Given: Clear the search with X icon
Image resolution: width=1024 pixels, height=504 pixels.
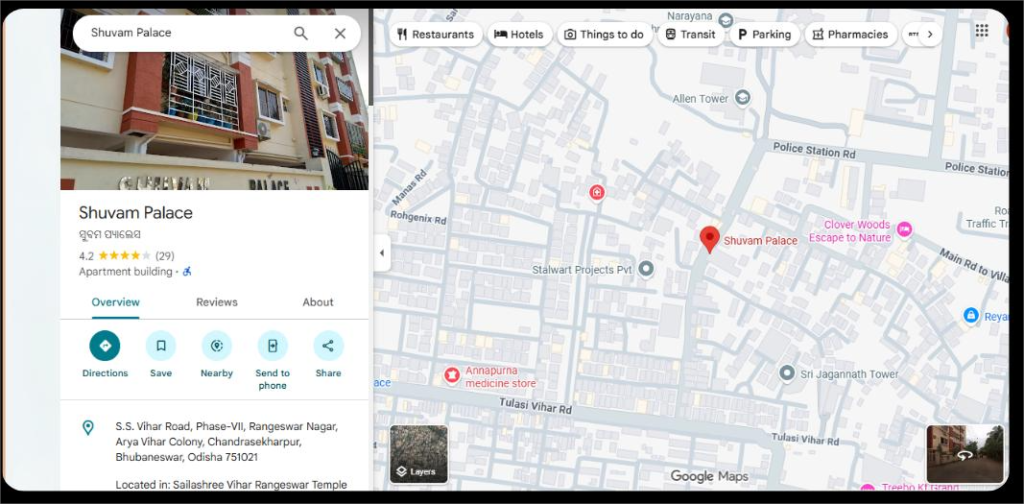Looking at the screenshot, I should pos(340,33).
